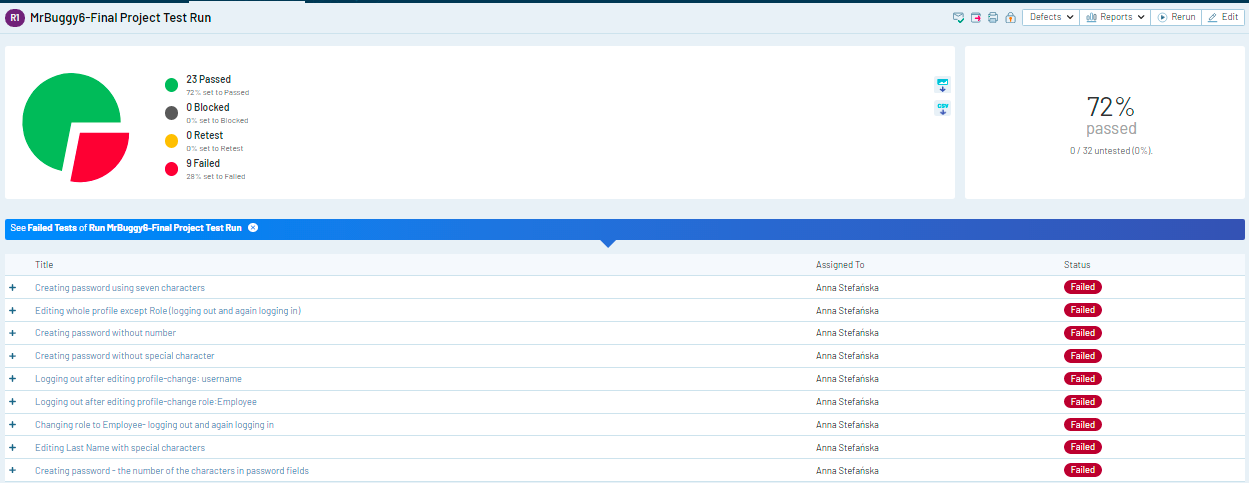Click the Status column header

[1077, 265]
